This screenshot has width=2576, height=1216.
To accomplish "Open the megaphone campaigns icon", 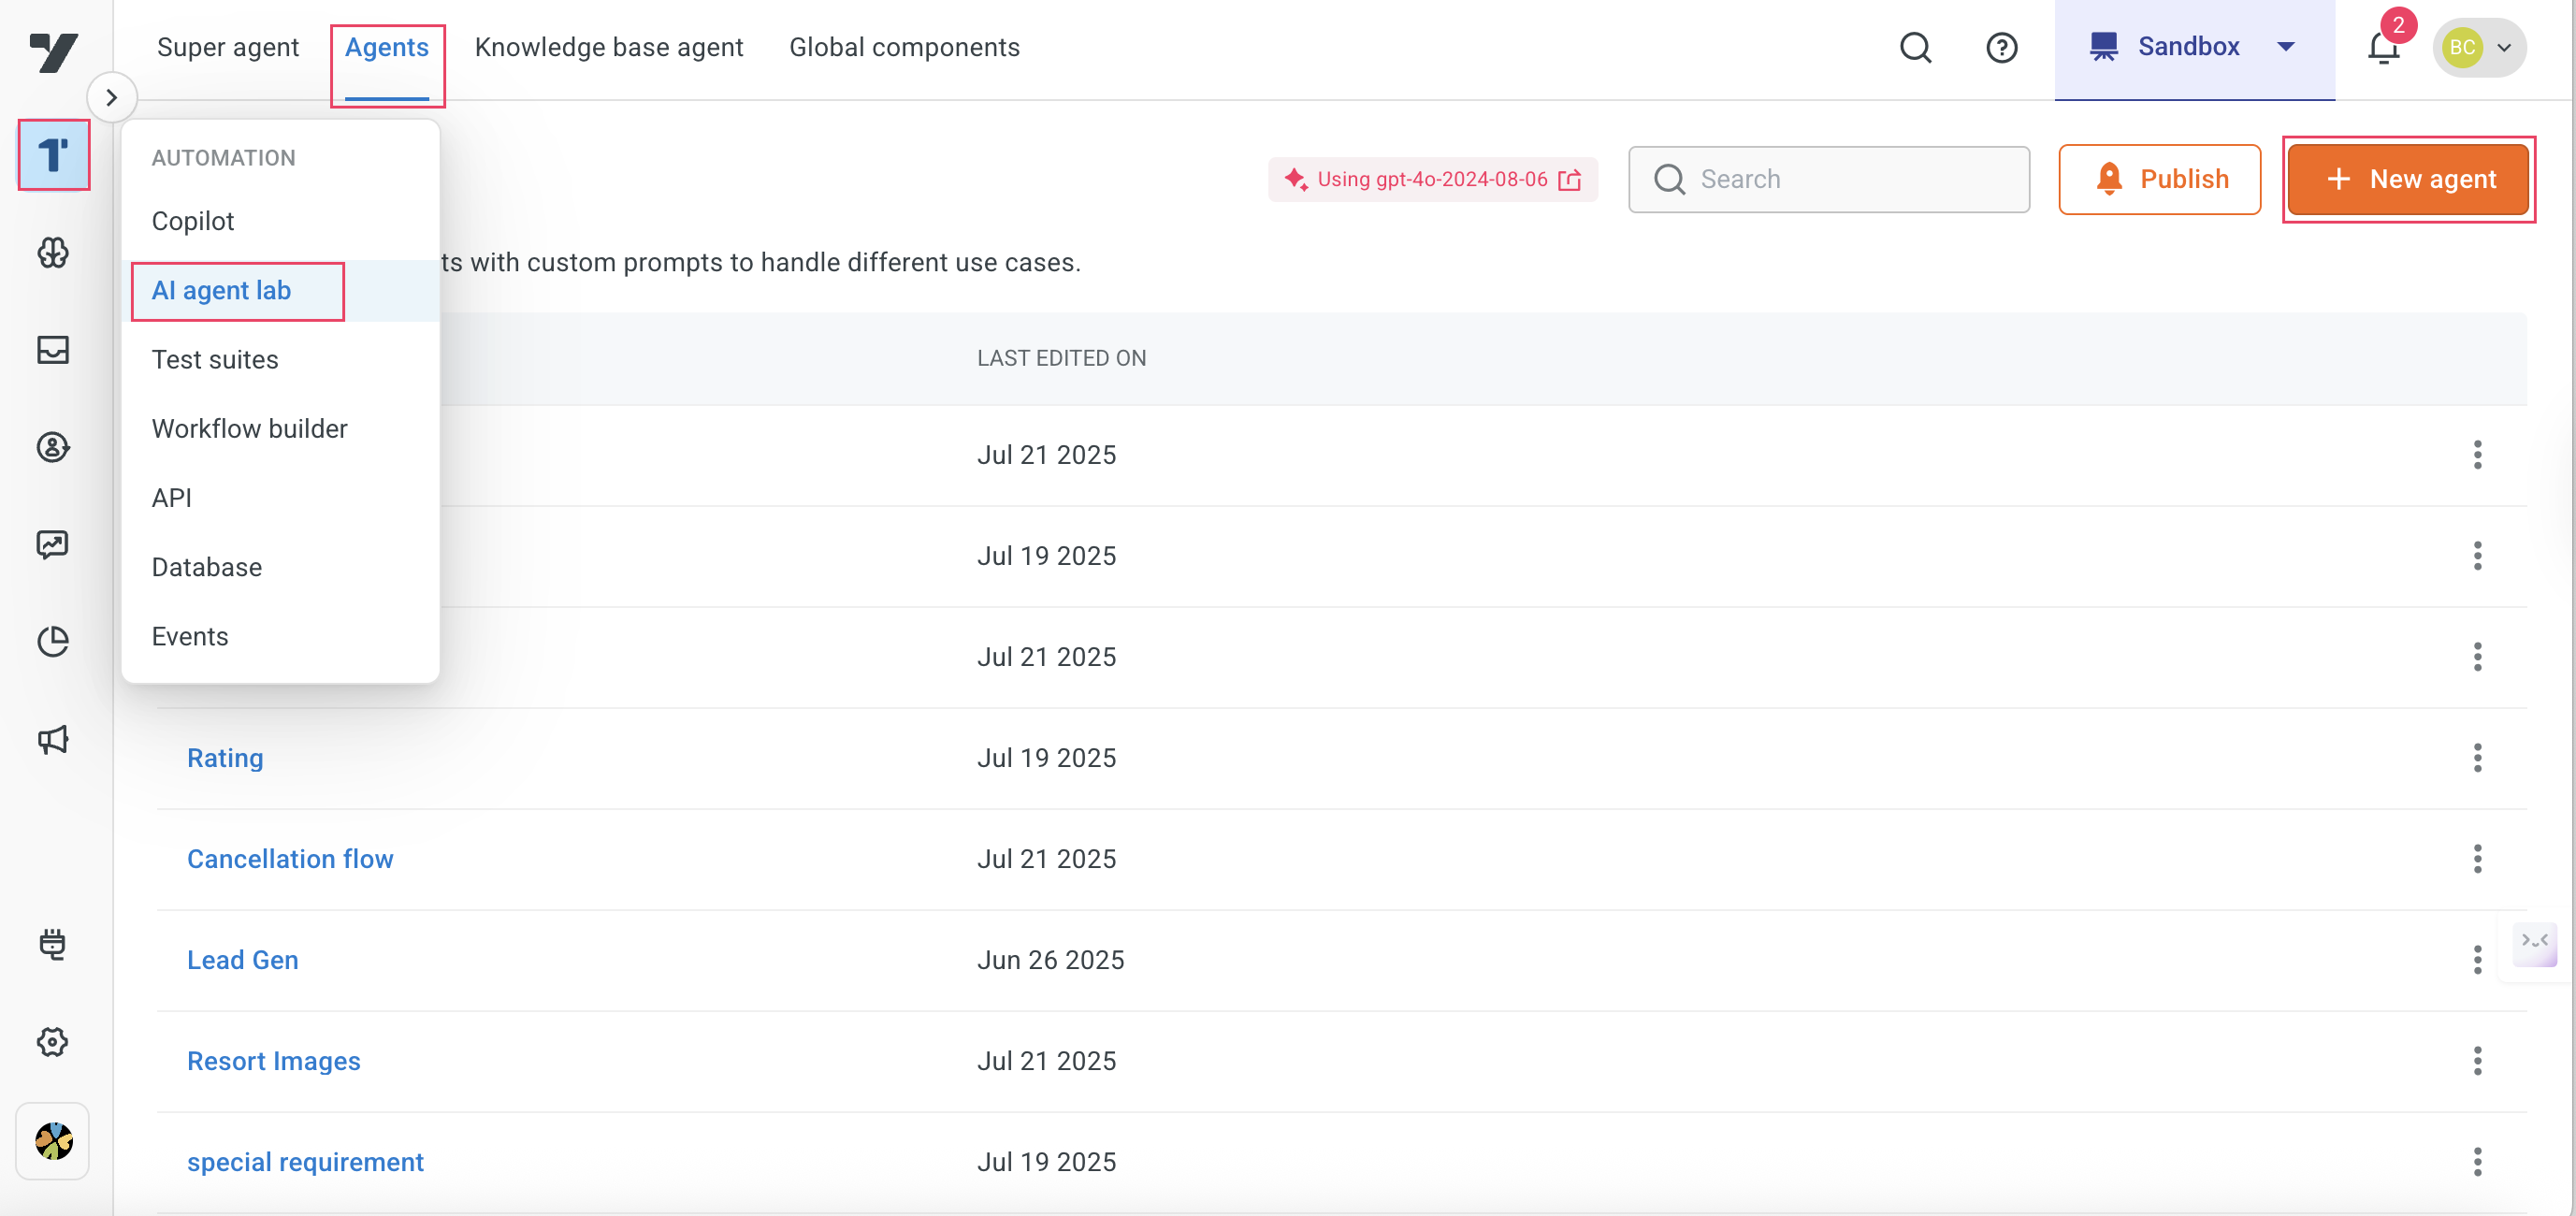I will pos(53,739).
